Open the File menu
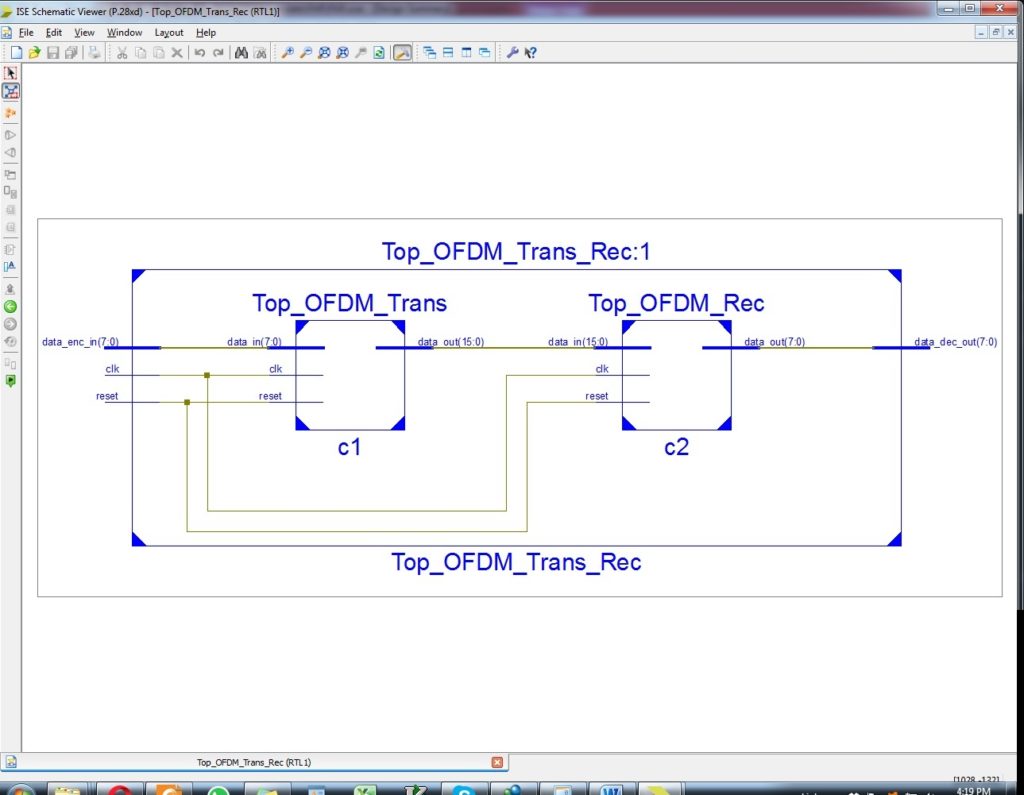The image size is (1024, 795). coord(25,32)
